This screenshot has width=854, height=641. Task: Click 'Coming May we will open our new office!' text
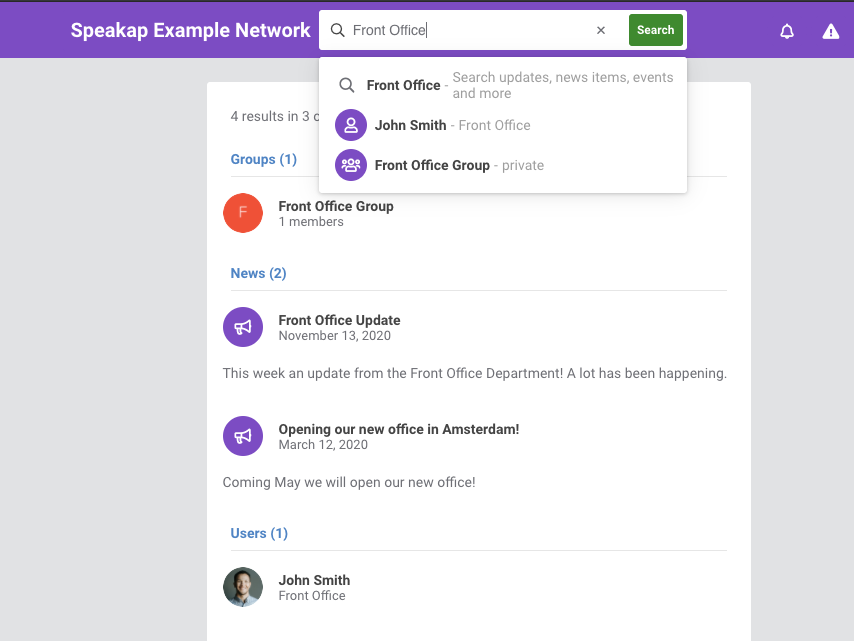(x=349, y=482)
